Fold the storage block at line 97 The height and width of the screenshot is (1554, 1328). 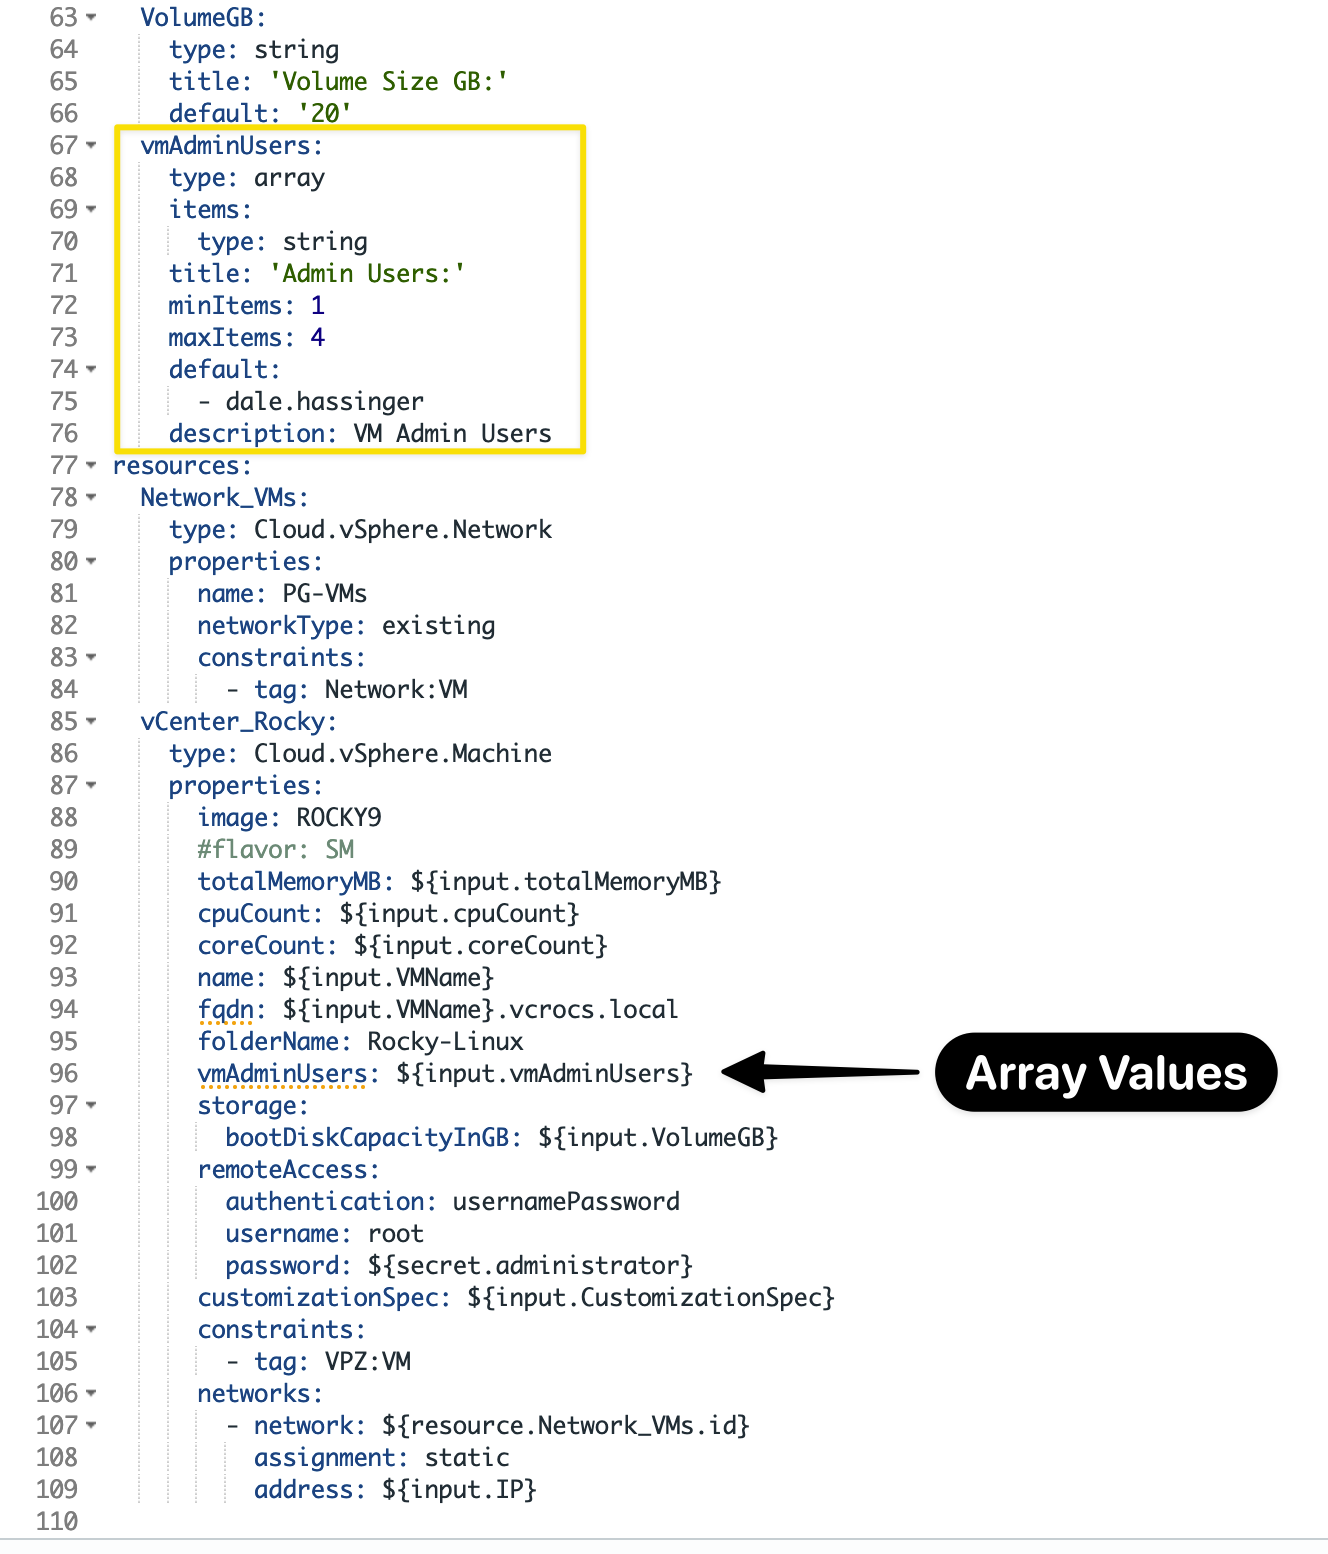[91, 1106]
